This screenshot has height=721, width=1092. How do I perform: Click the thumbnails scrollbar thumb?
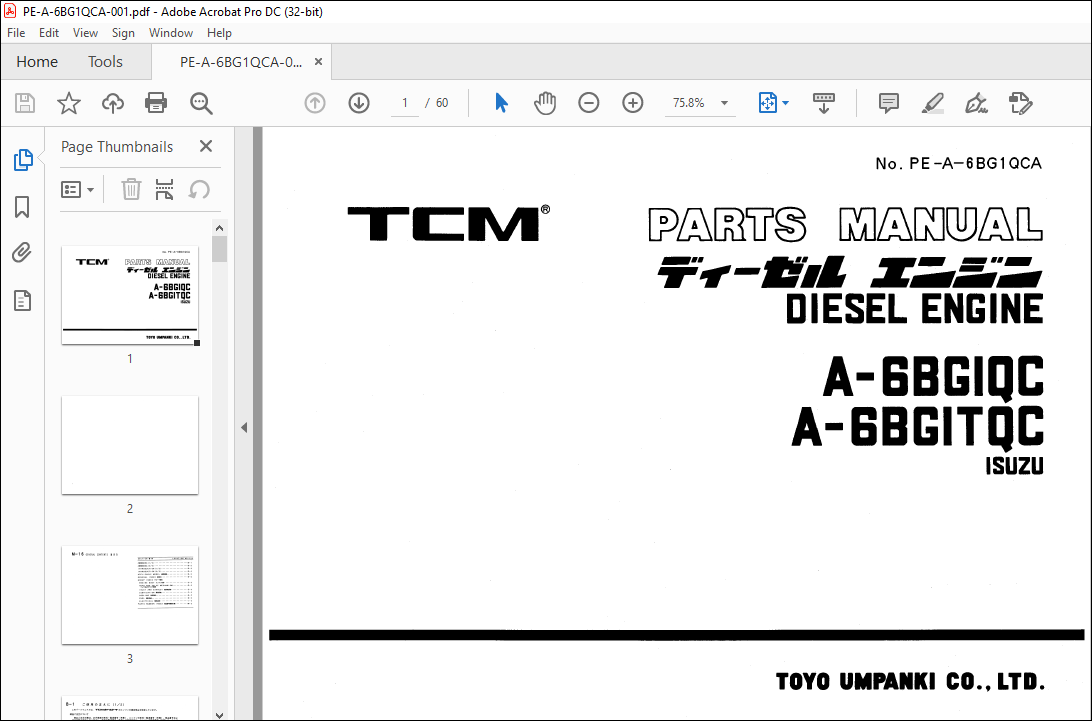pos(219,249)
